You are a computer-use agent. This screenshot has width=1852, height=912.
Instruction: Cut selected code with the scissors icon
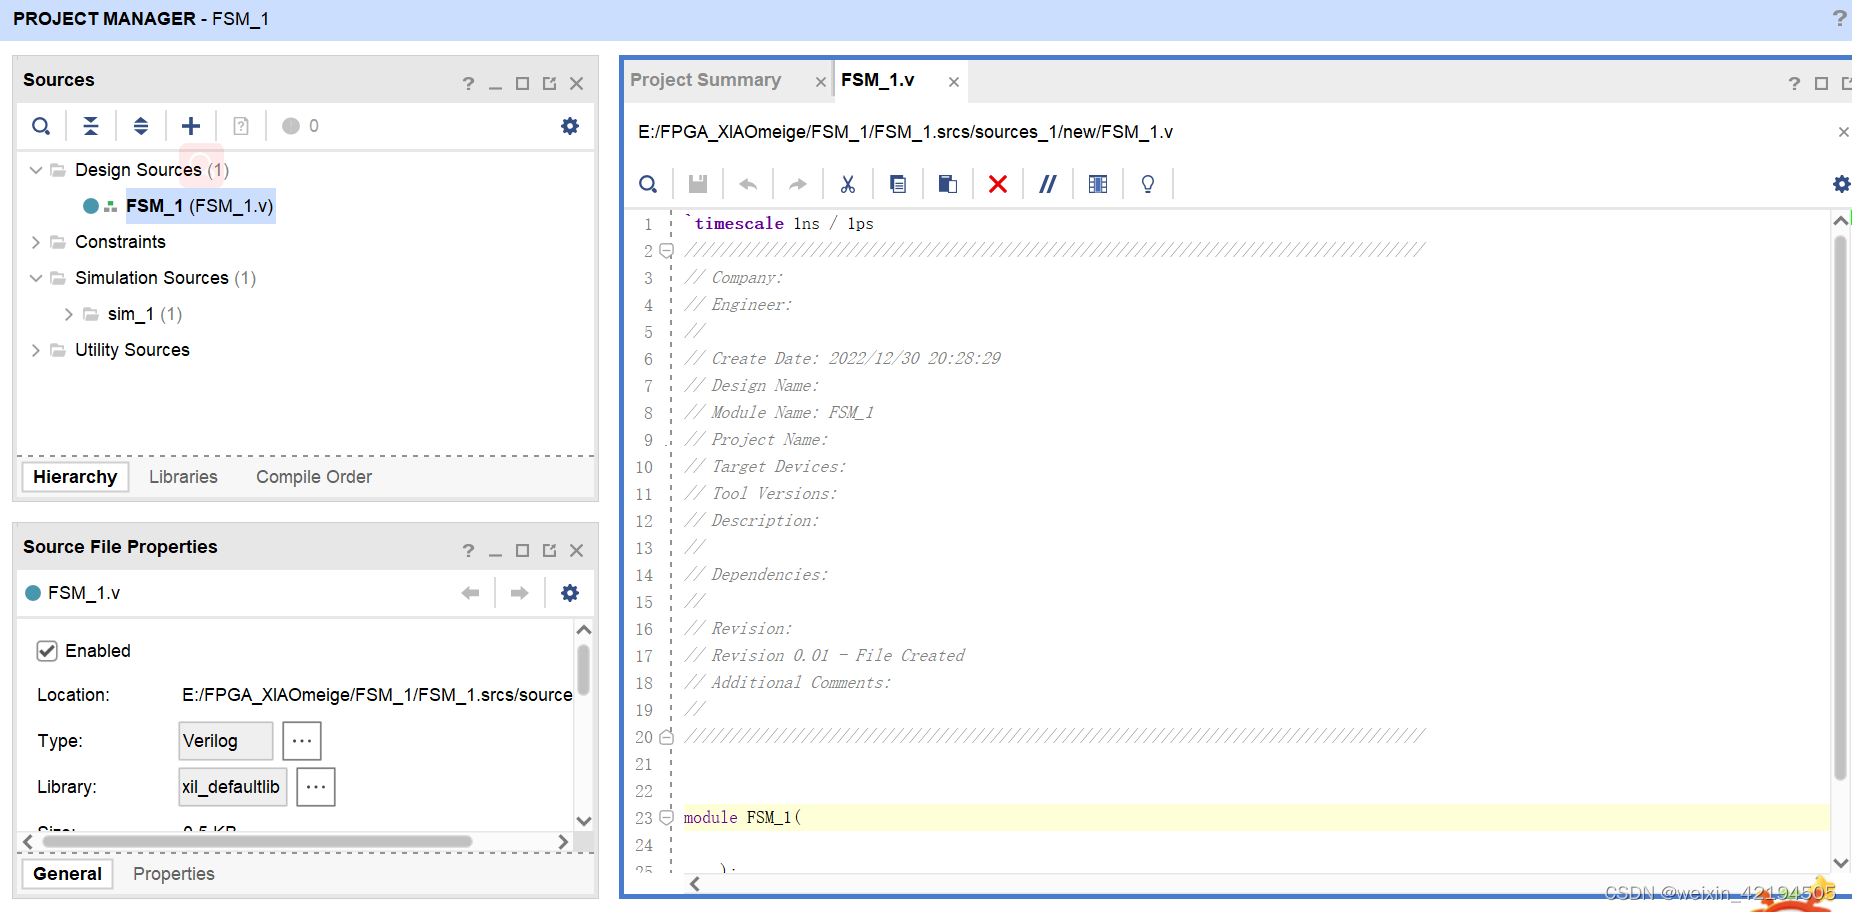coord(848,183)
